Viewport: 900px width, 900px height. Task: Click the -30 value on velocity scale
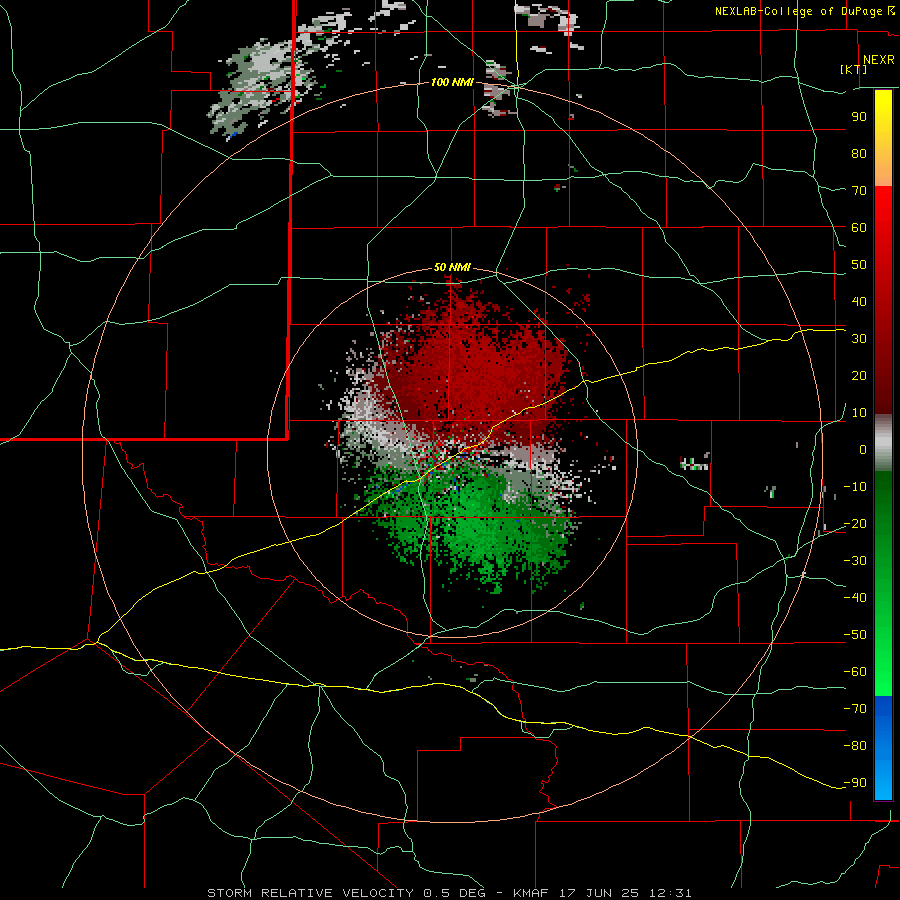click(x=855, y=561)
